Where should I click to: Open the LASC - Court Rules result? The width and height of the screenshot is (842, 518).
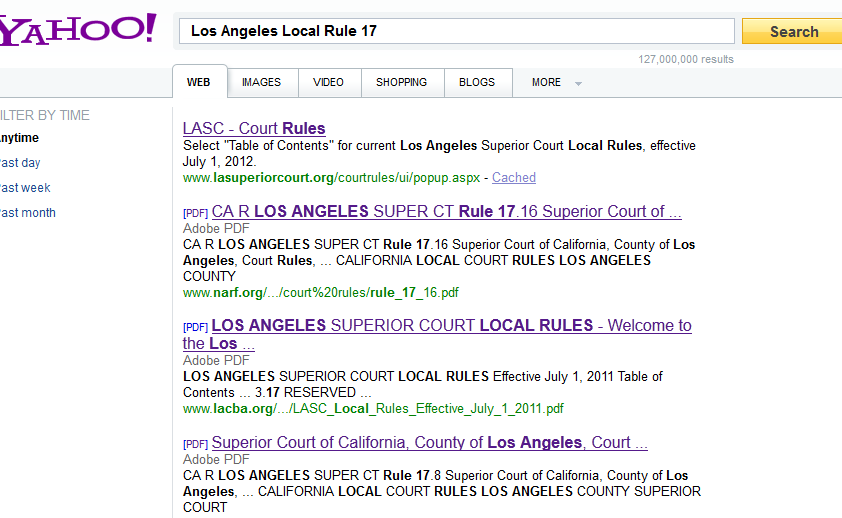[x=254, y=128]
